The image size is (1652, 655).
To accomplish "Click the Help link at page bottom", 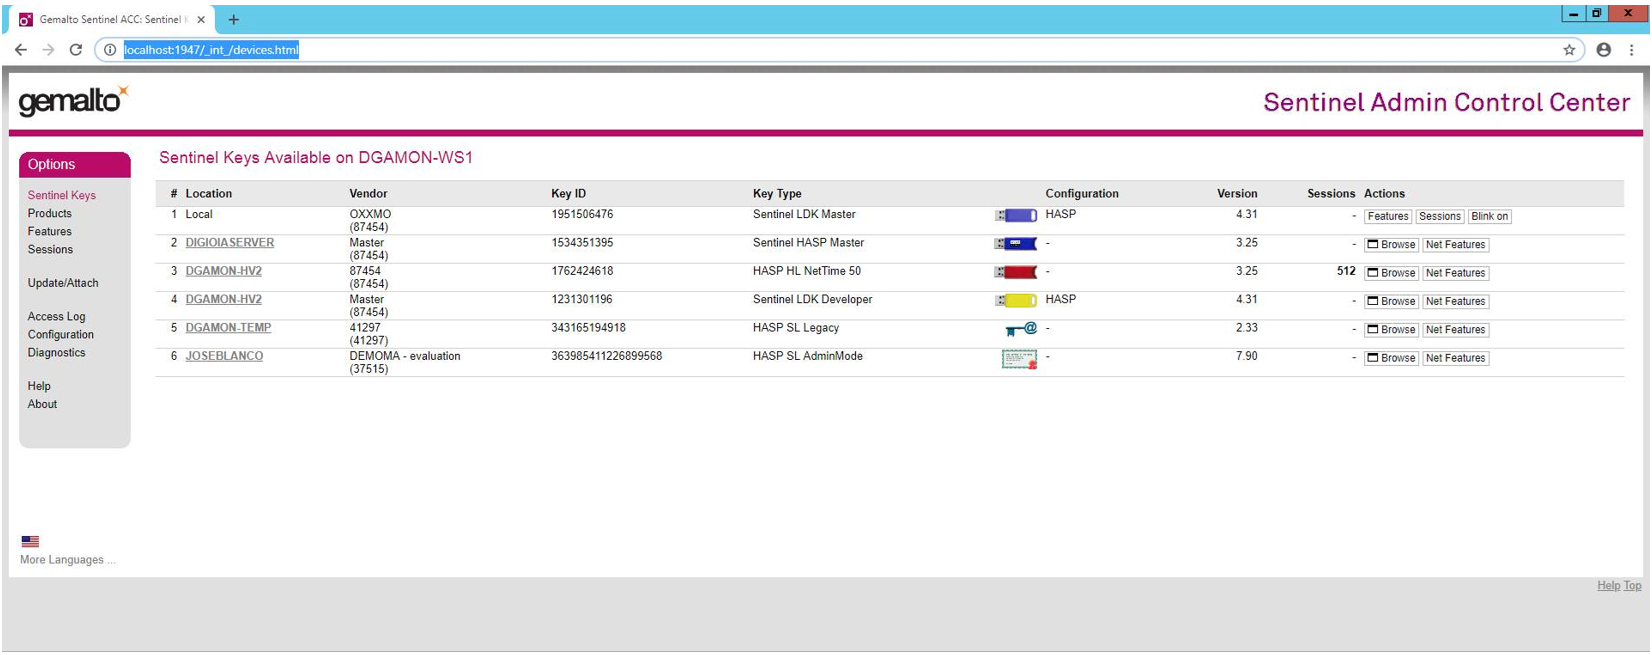I will pos(1608,586).
